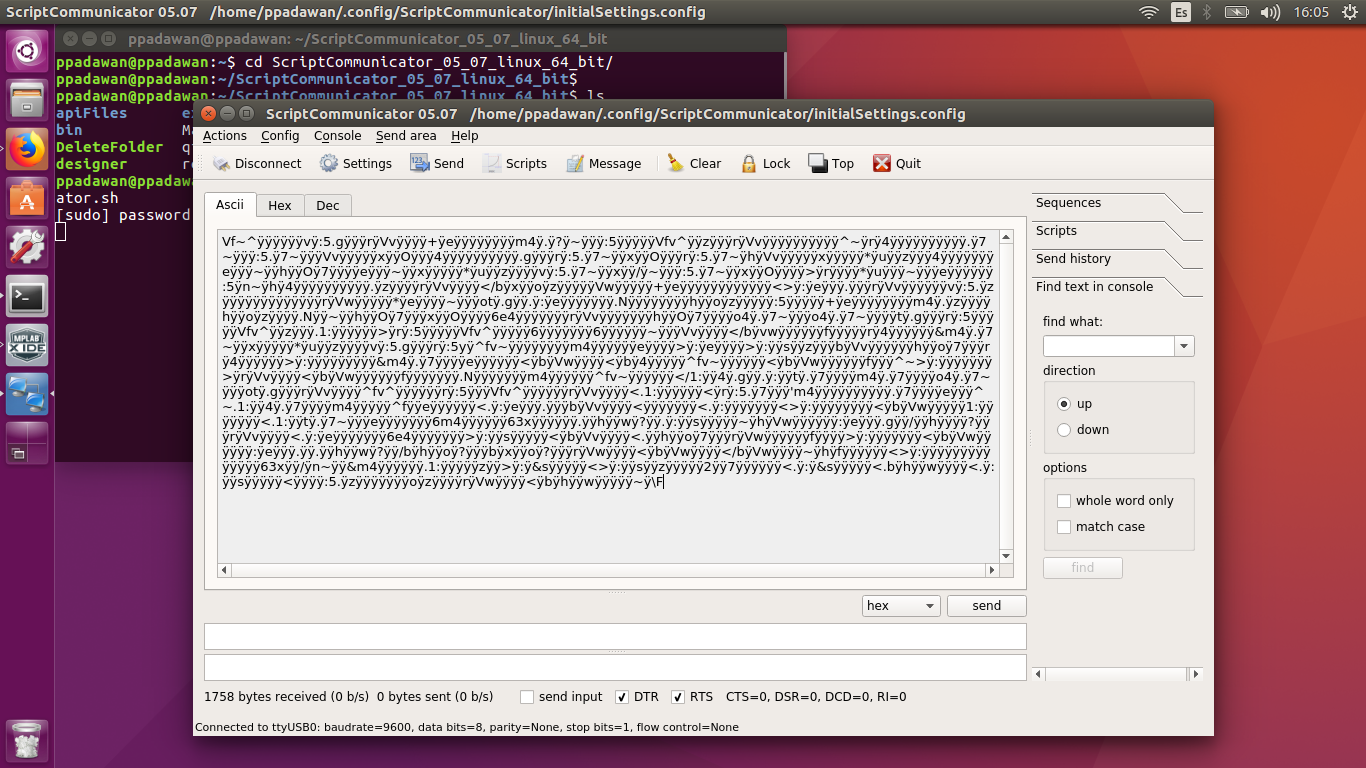Switch to the Ascii console tab

click(230, 204)
